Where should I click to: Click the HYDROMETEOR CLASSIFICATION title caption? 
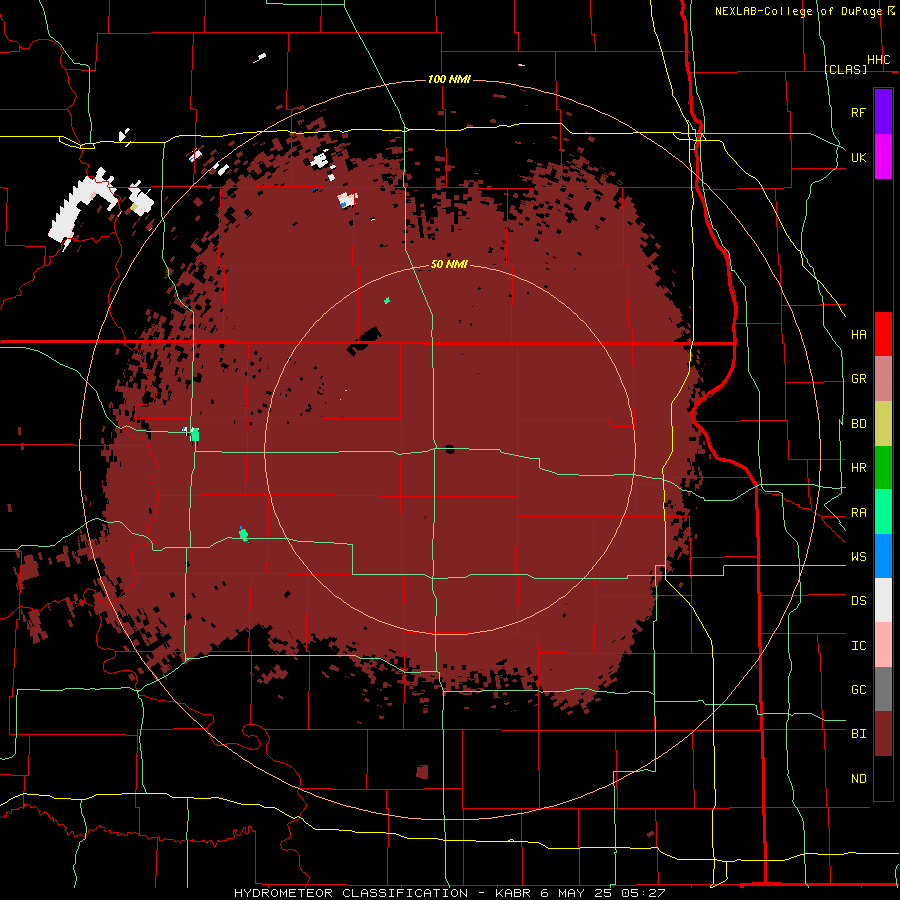(351, 893)
